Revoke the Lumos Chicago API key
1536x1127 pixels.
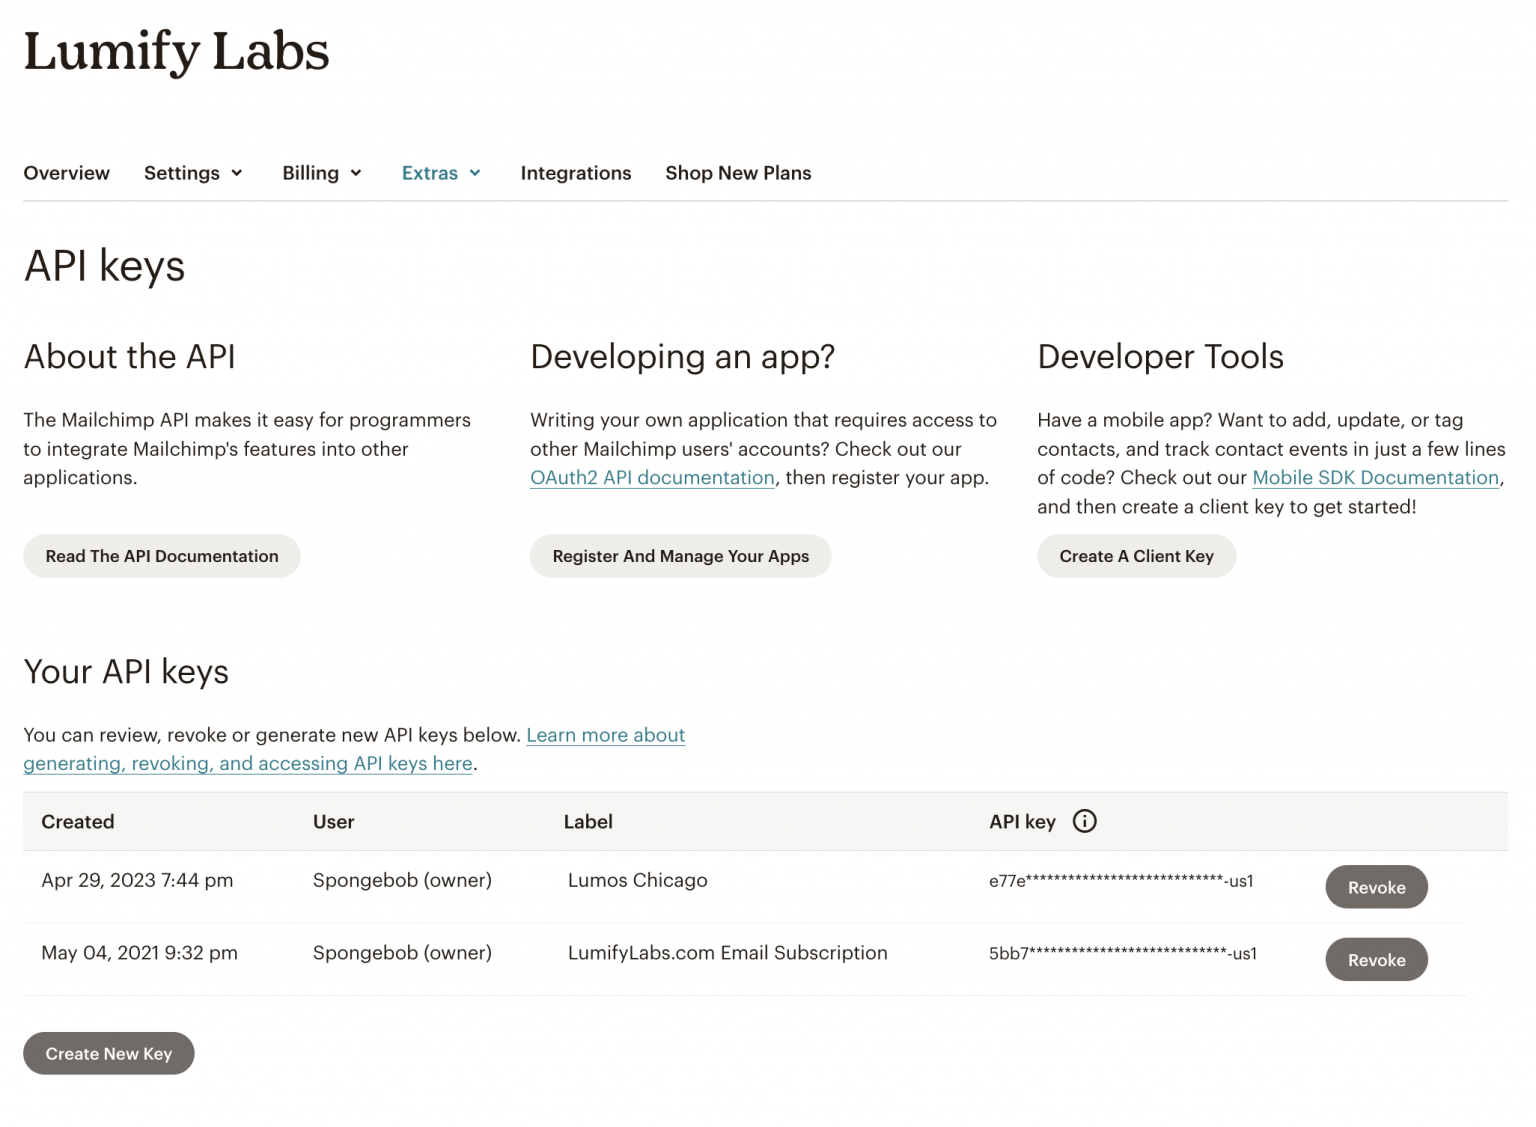[1376, 887]
